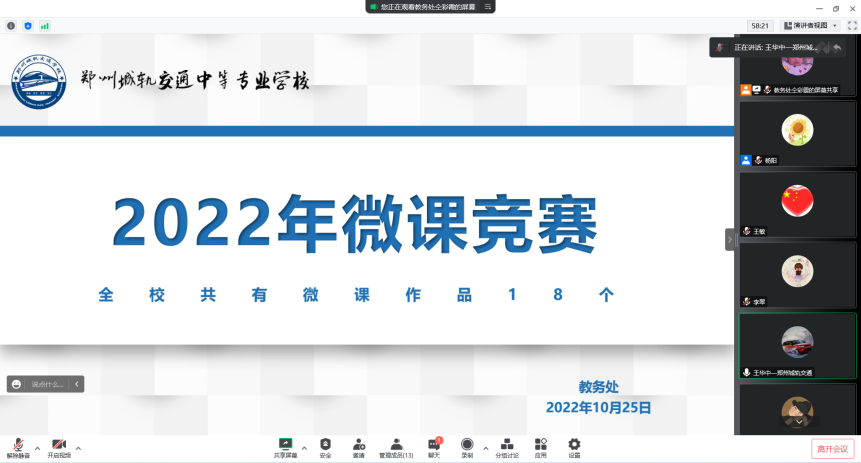861x463 pixels.
Task: Turn on the camera (开启视频)
Action: click(x=59, y=446)
